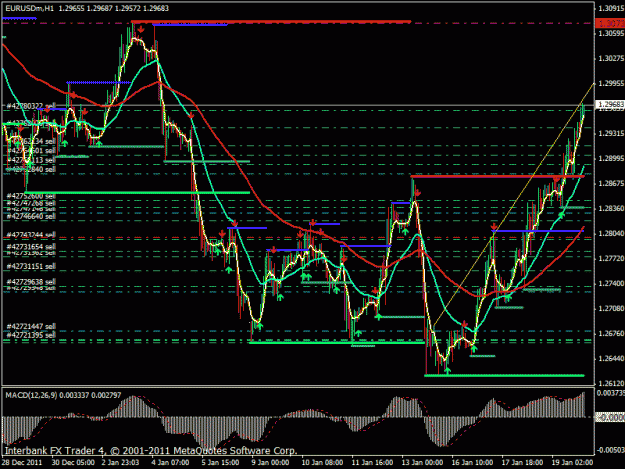This screenshot has width=625, height=469.
Task: Click price axis value 1.30595
Action: 611,33
